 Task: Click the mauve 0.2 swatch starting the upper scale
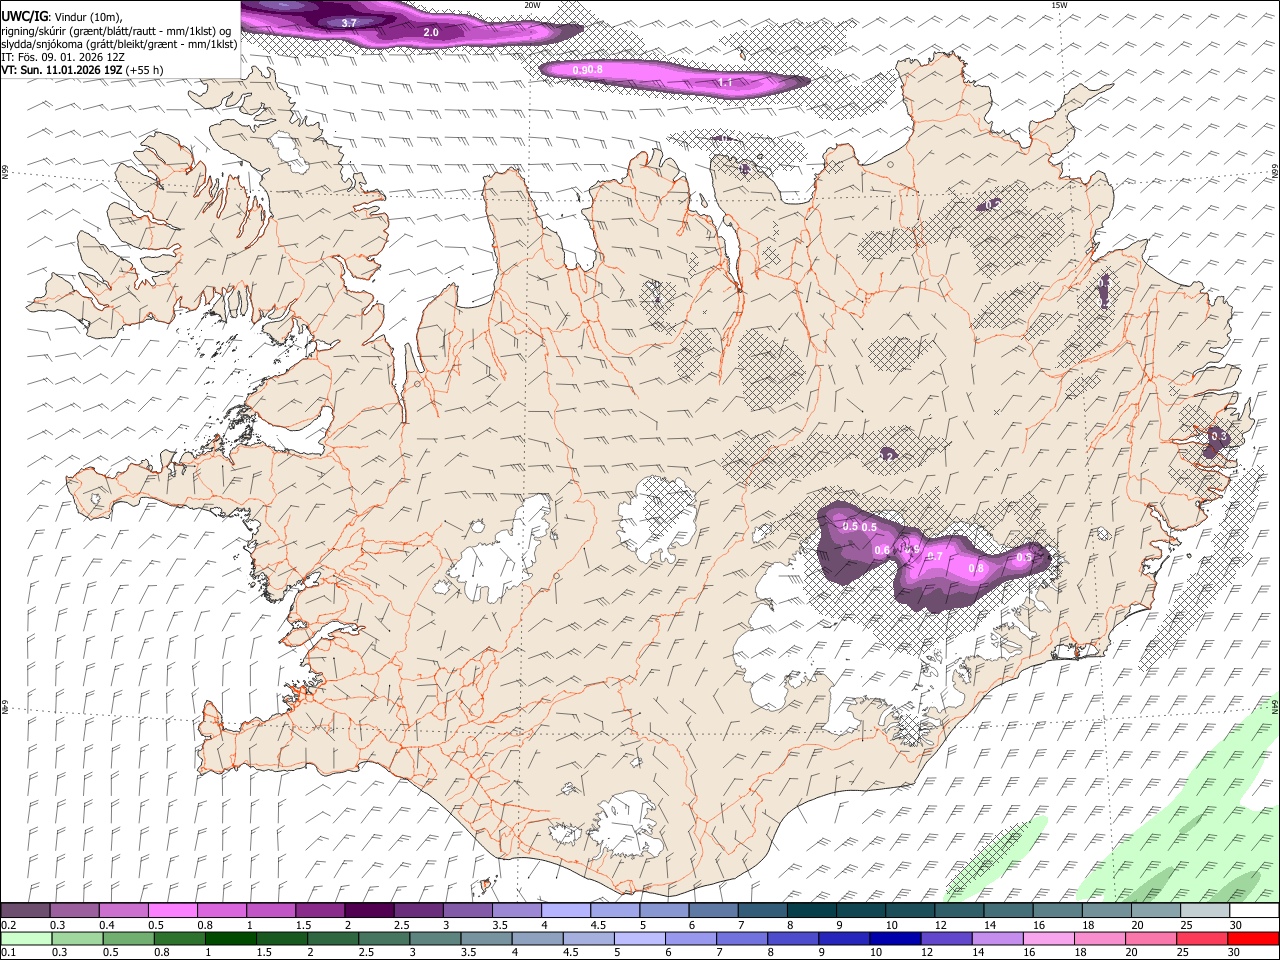[26, 911]
